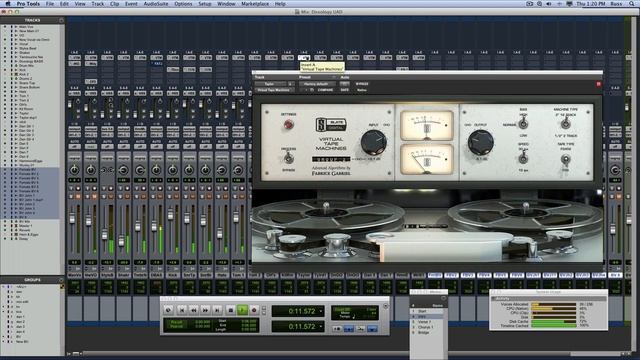The width and height of the screenshot is (640, 360).
Task: Select Snare Top in the Tracks list
Action: pyautogui.click(x=27, y=83)
